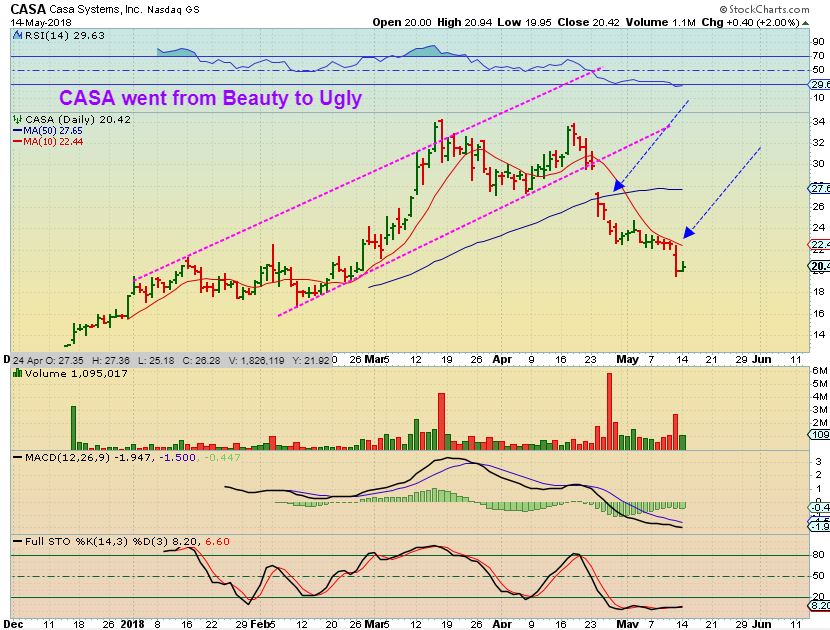830x630 pixels.
Task: Click the green up-triangle next to Chg
Action: (x=806, y=23)
